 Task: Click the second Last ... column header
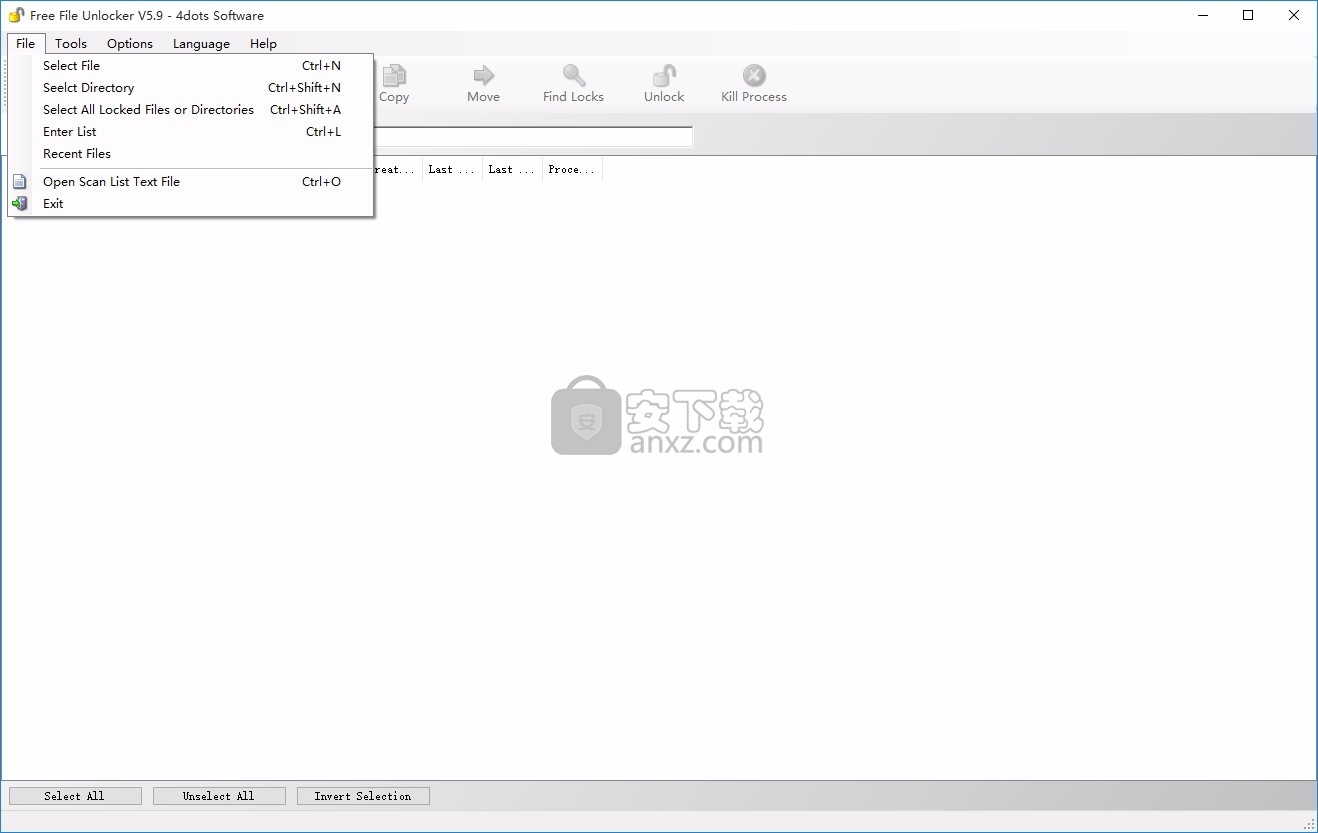(512, 170)
